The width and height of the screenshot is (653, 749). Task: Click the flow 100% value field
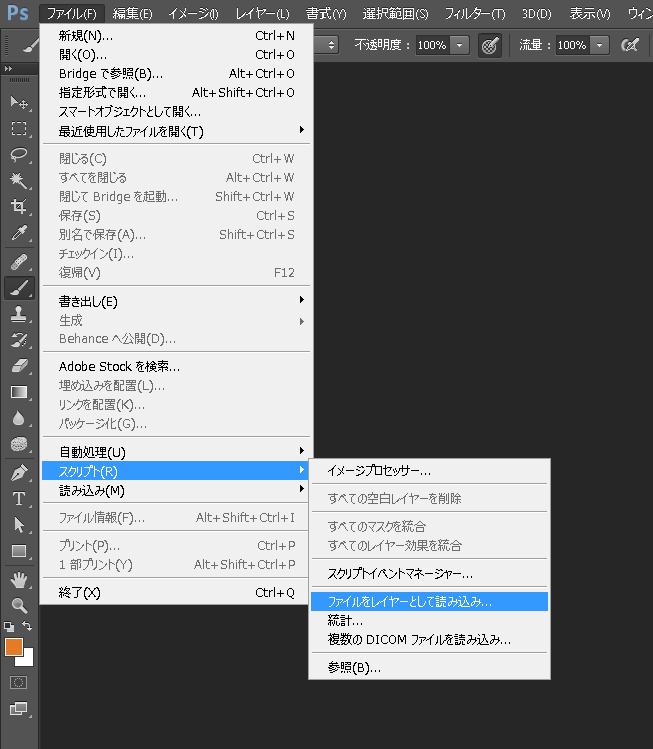(572, 45)
